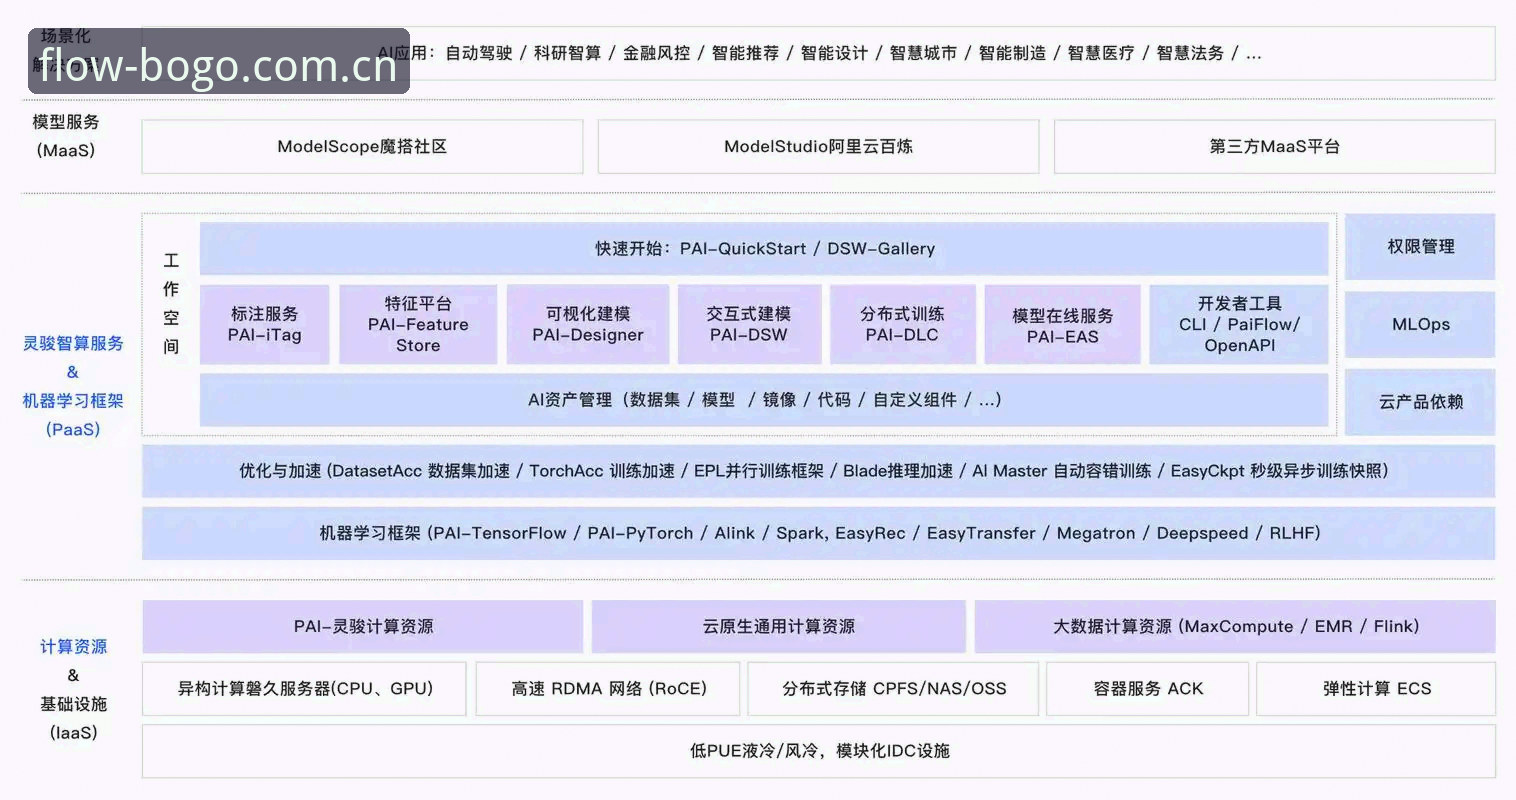The width and height of the screenshot is (1516, 800).
Task: Click the 优化与加速 bar
Action: pos(818,471)
